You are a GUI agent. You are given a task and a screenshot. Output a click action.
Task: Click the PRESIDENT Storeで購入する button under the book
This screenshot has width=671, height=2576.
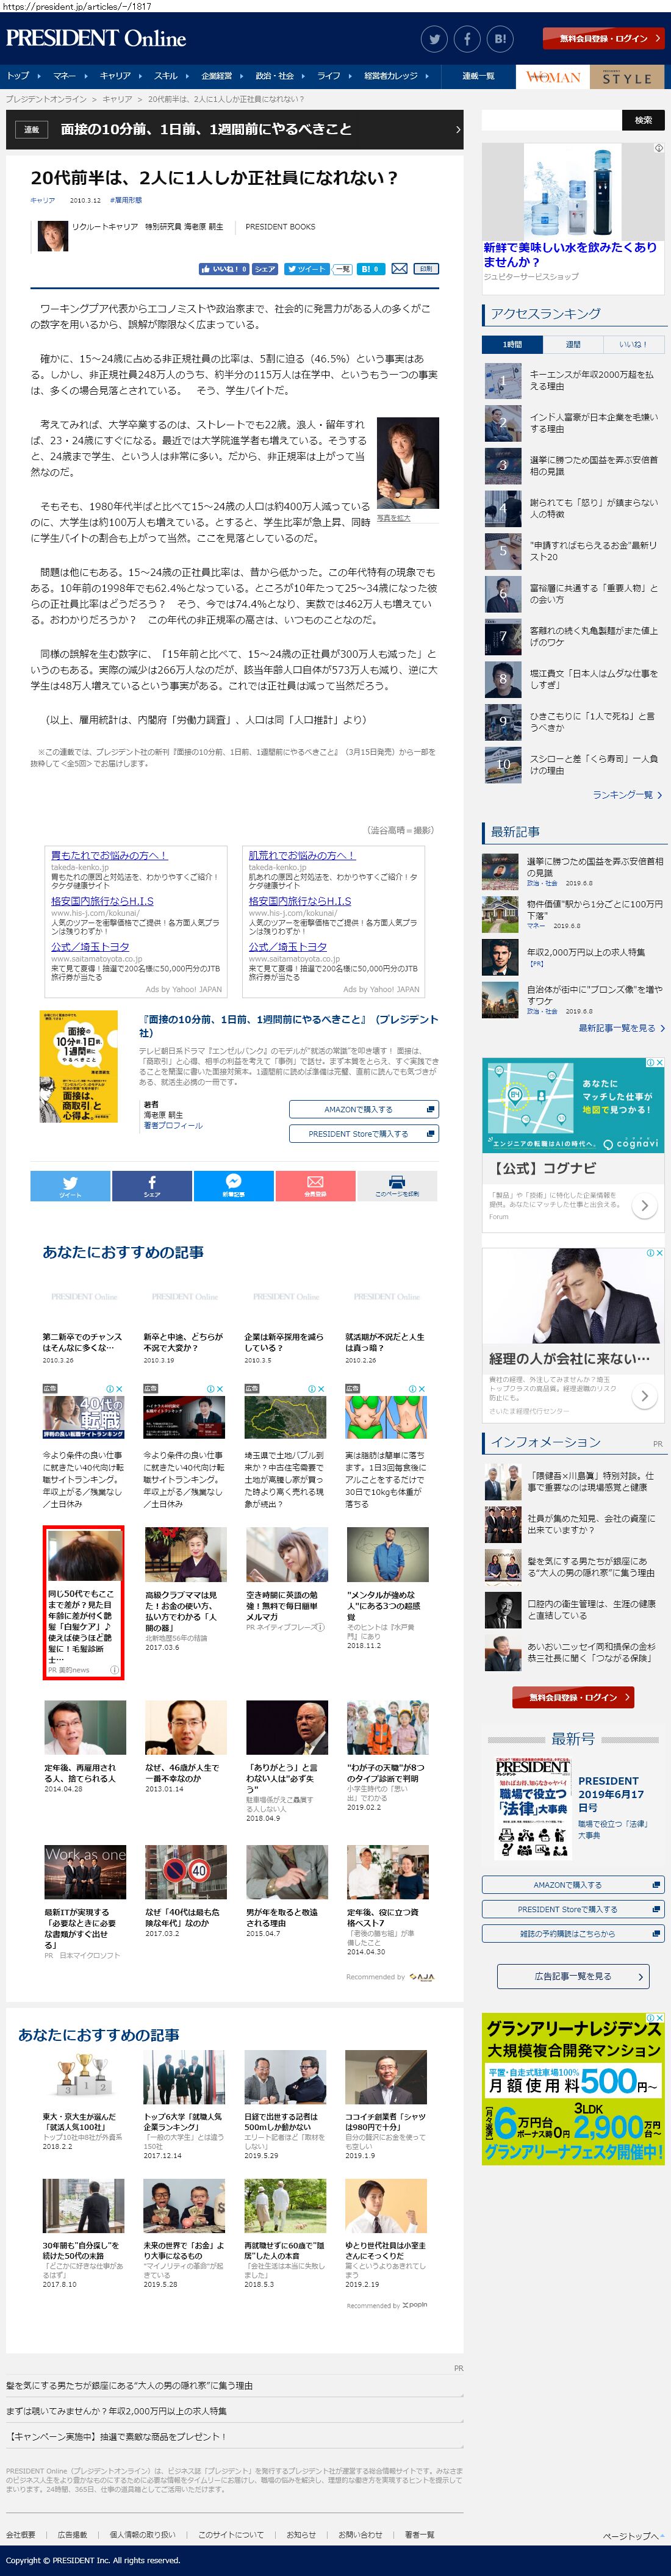(364, 1134)
